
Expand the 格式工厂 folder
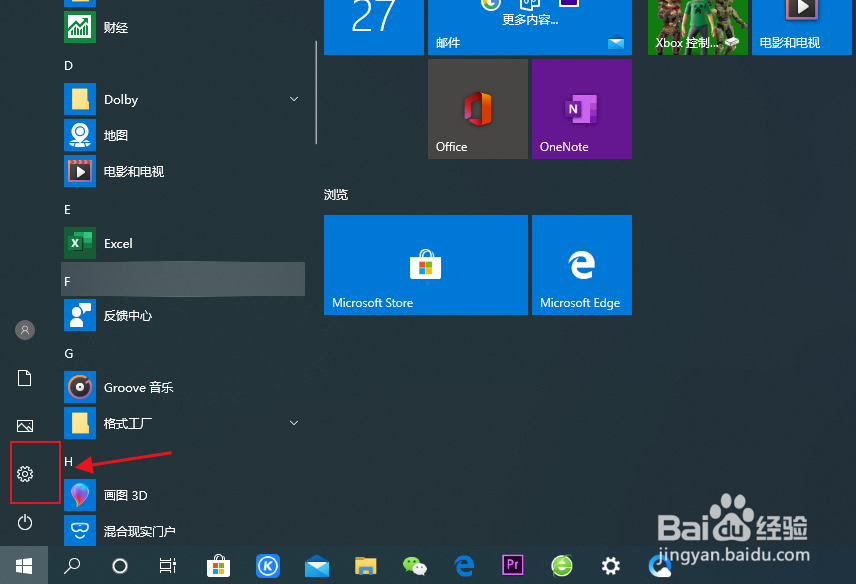click(183, 423)
